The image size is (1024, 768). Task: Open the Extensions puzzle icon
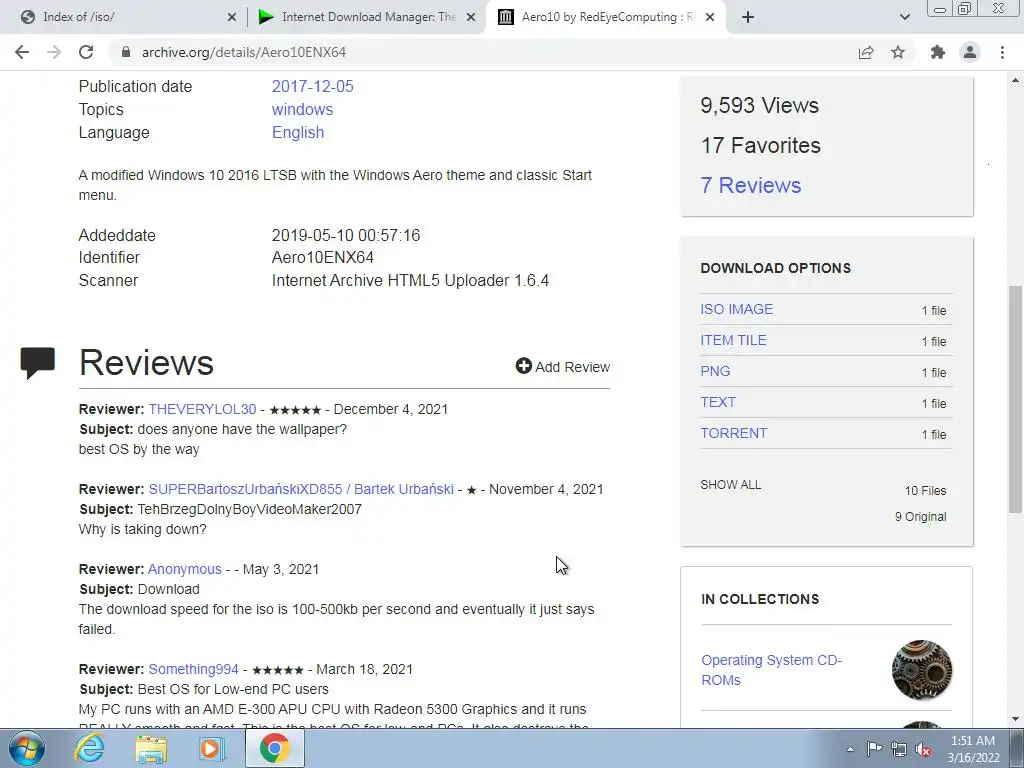pyautogui.click(x=938, y=52)
